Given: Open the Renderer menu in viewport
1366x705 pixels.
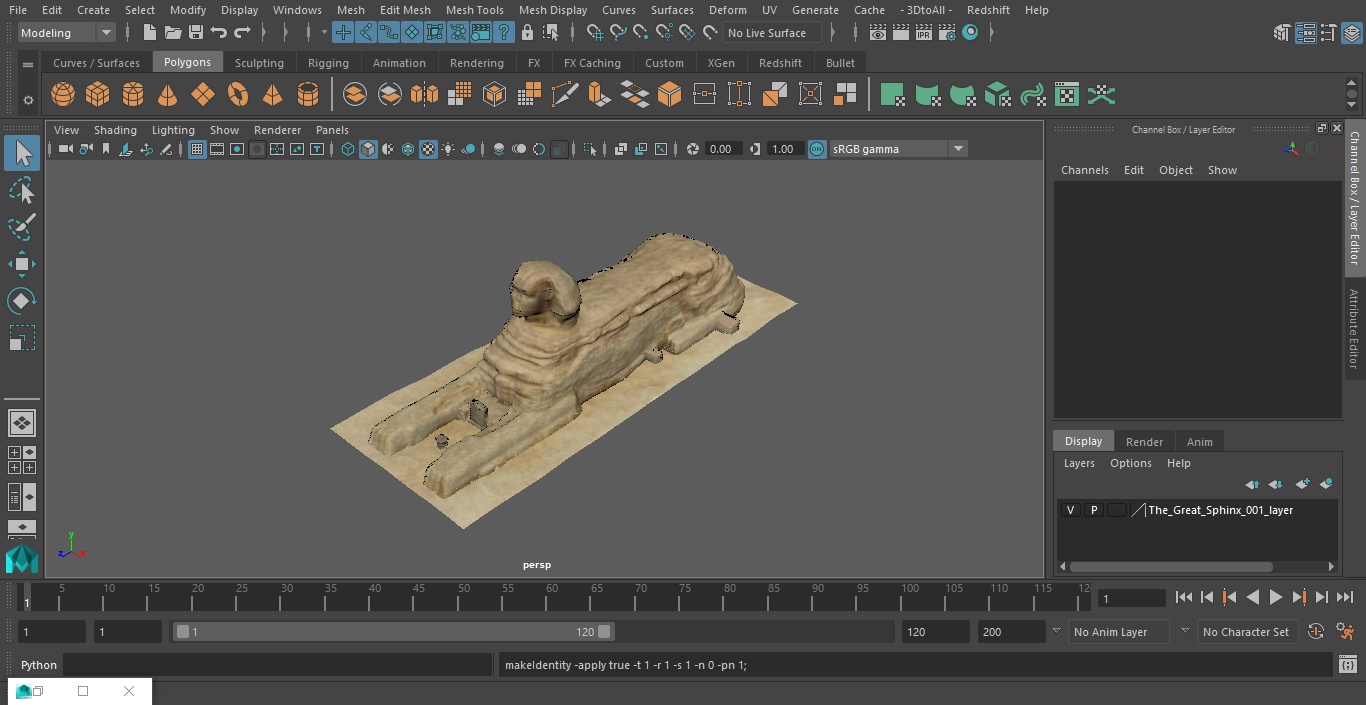Looking at the screenshot, I should pyautogui.click(x=277, y=130).
